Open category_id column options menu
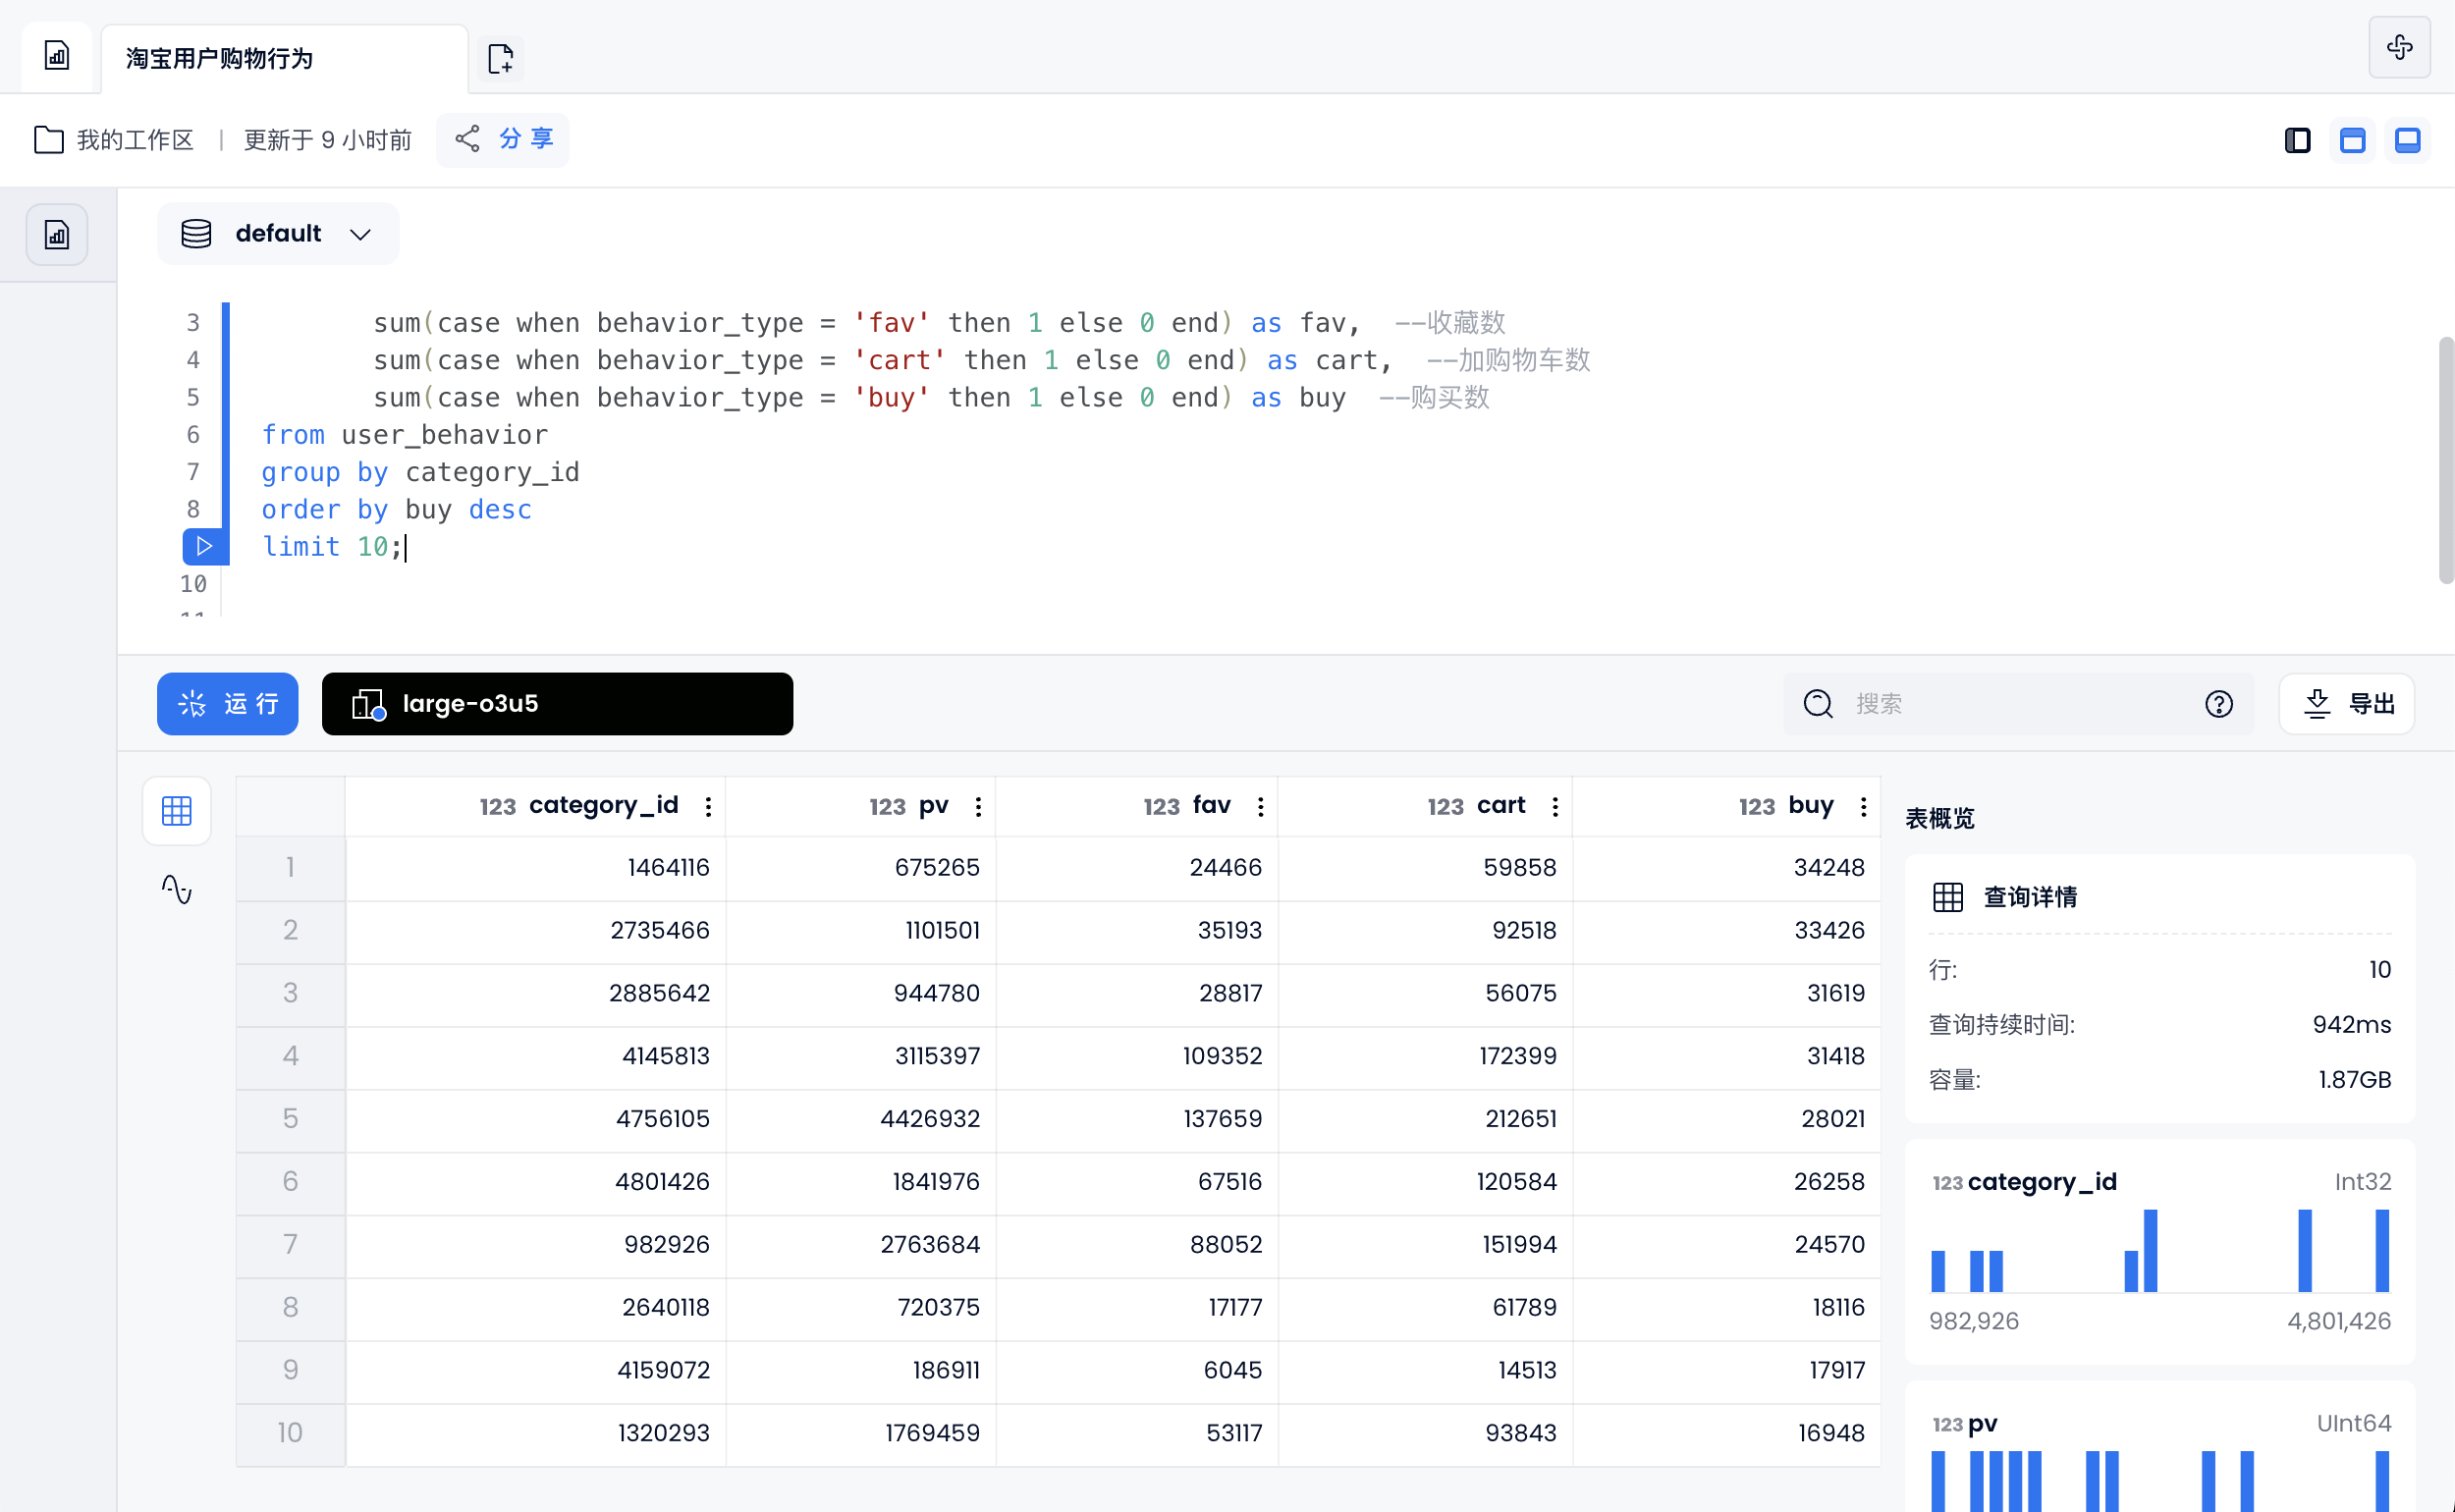The width and height of the screenshot is (2455, 1512). 708,806
